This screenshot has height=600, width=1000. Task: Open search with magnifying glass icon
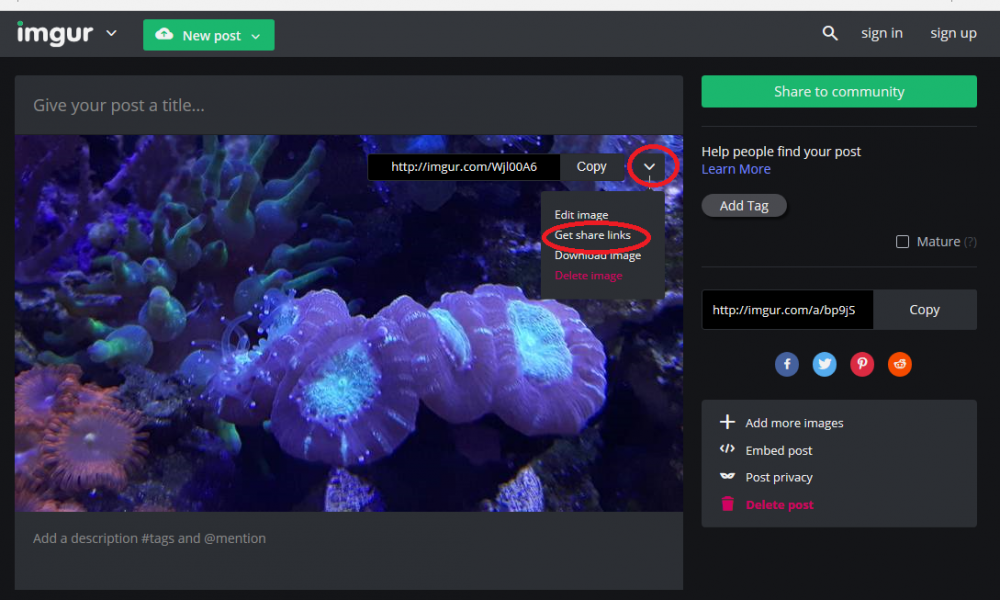830,34
